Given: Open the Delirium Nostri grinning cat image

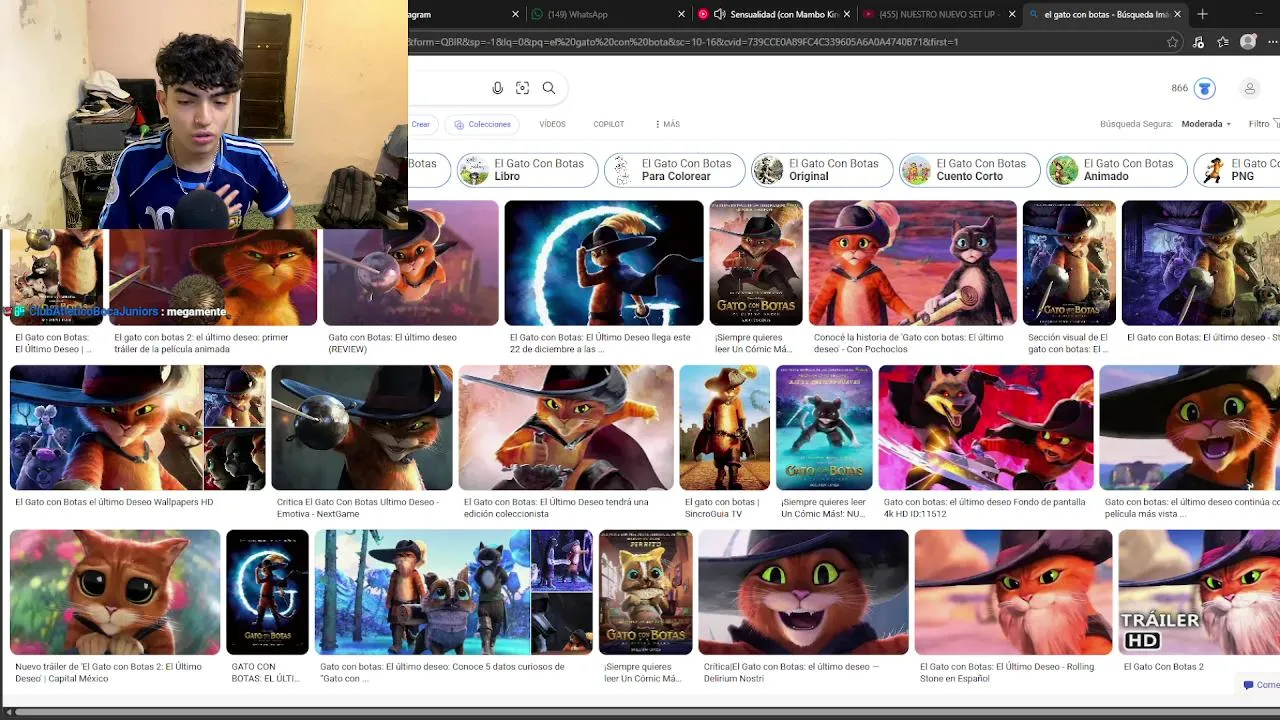Looking at the screenshot, I should [x=803, y=592].
